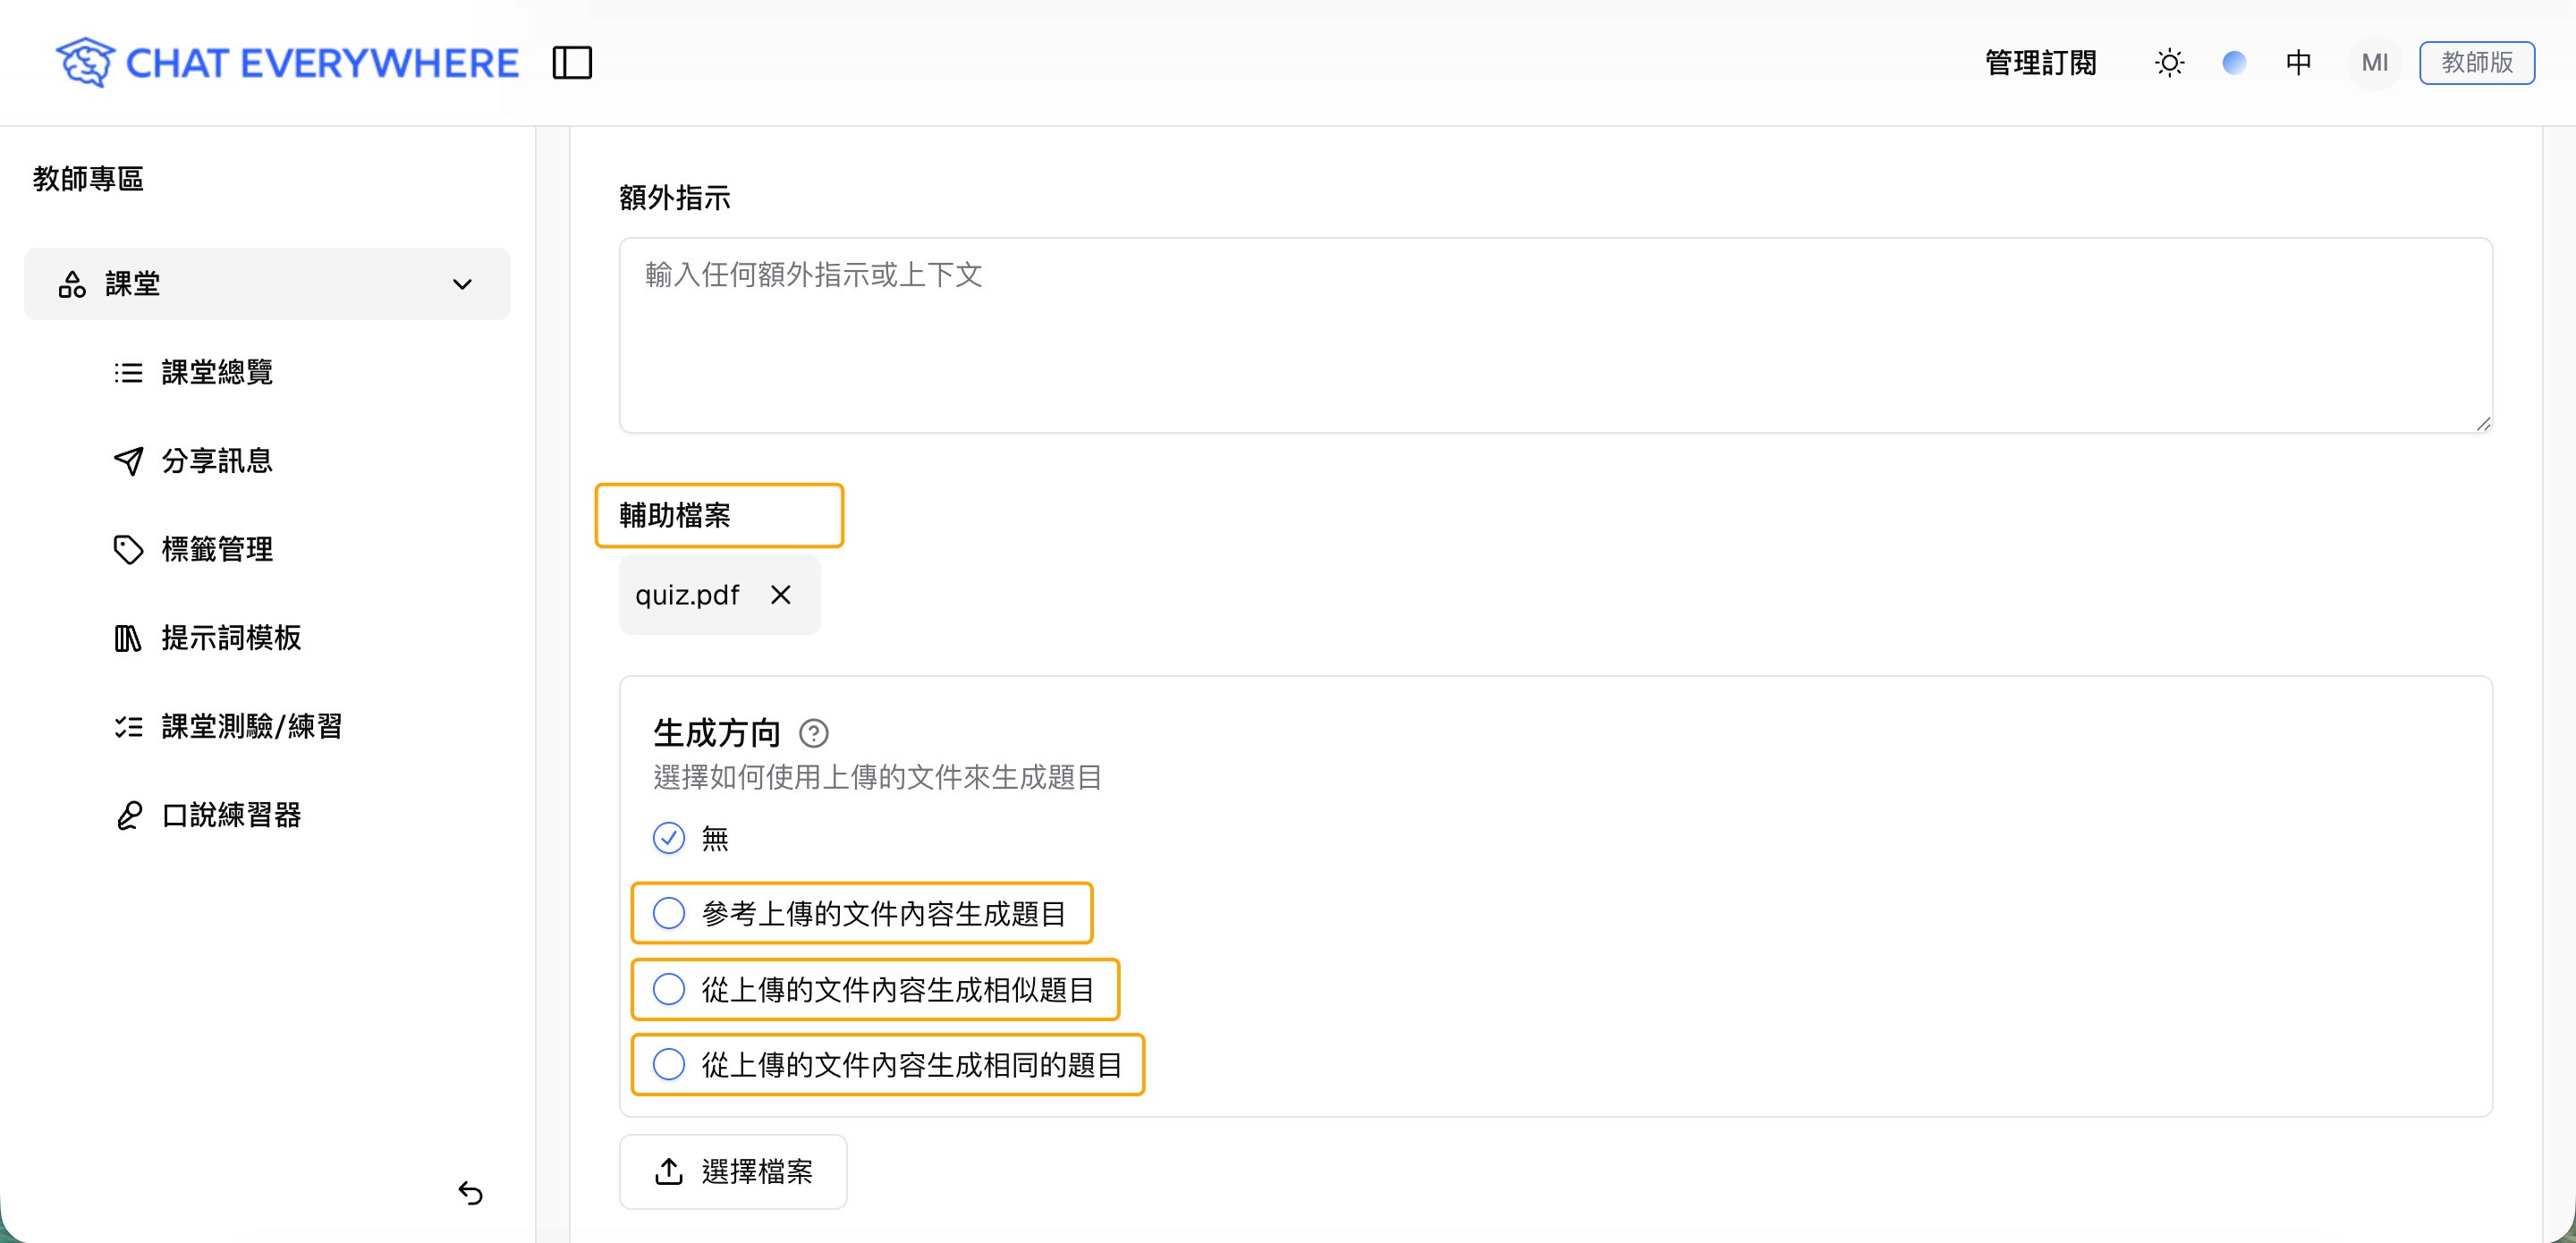Image resolution: width=2576 pixels, height=1243 pixels.
Task: Select 參考上傳的文件內容生成題目 radio option
Action: tap(669, 913)
